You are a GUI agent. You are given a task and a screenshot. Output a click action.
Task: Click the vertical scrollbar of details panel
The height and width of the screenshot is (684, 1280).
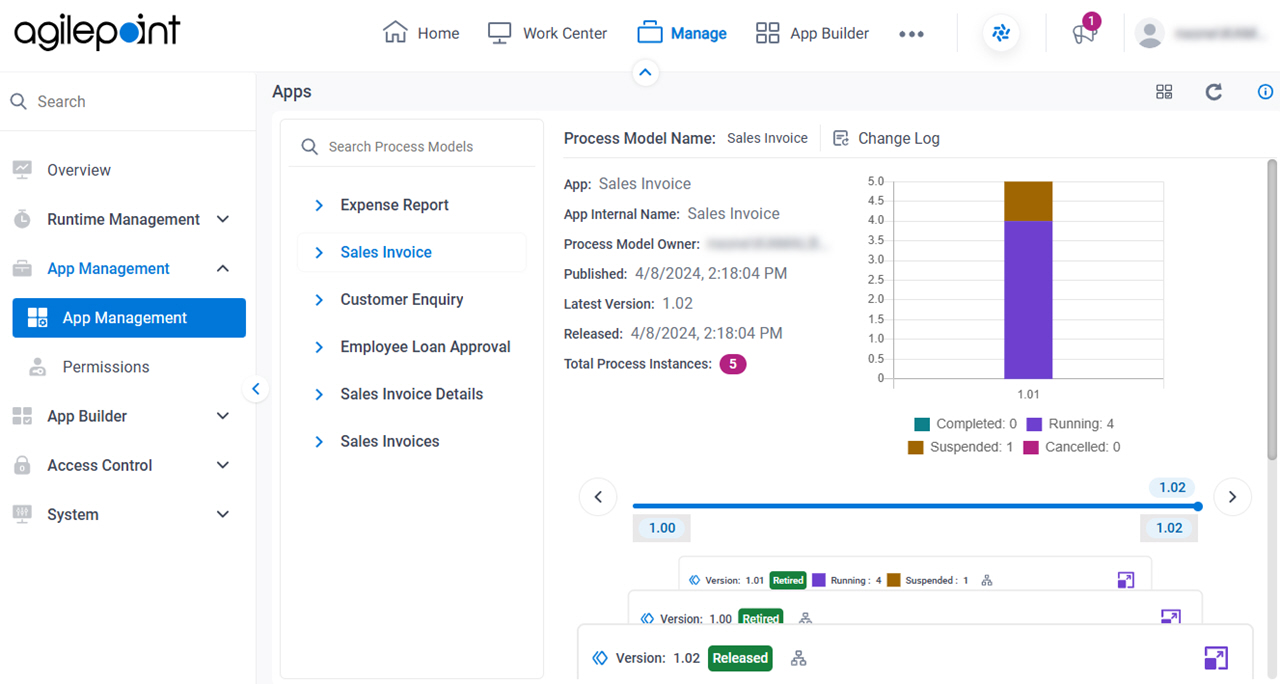click(1272, 310)
